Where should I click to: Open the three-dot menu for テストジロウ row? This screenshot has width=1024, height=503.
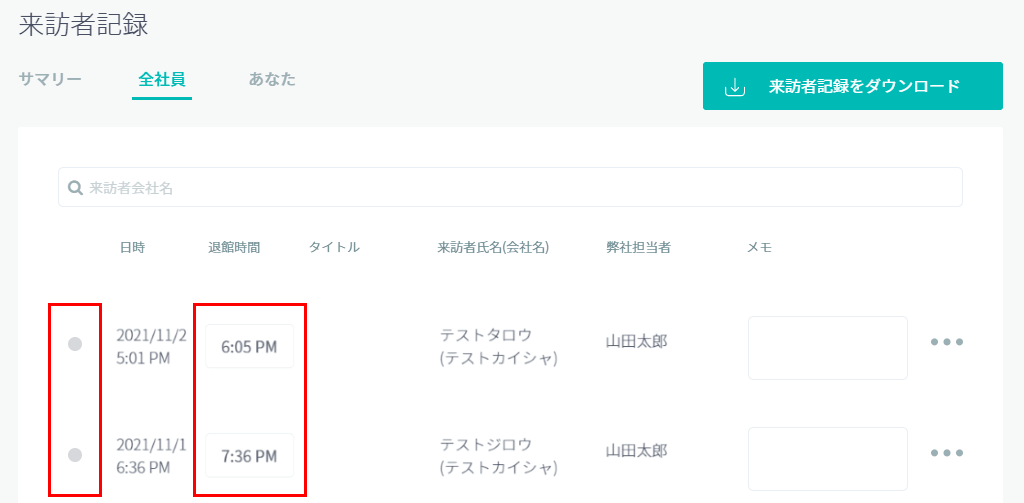(x=947, y=453)
